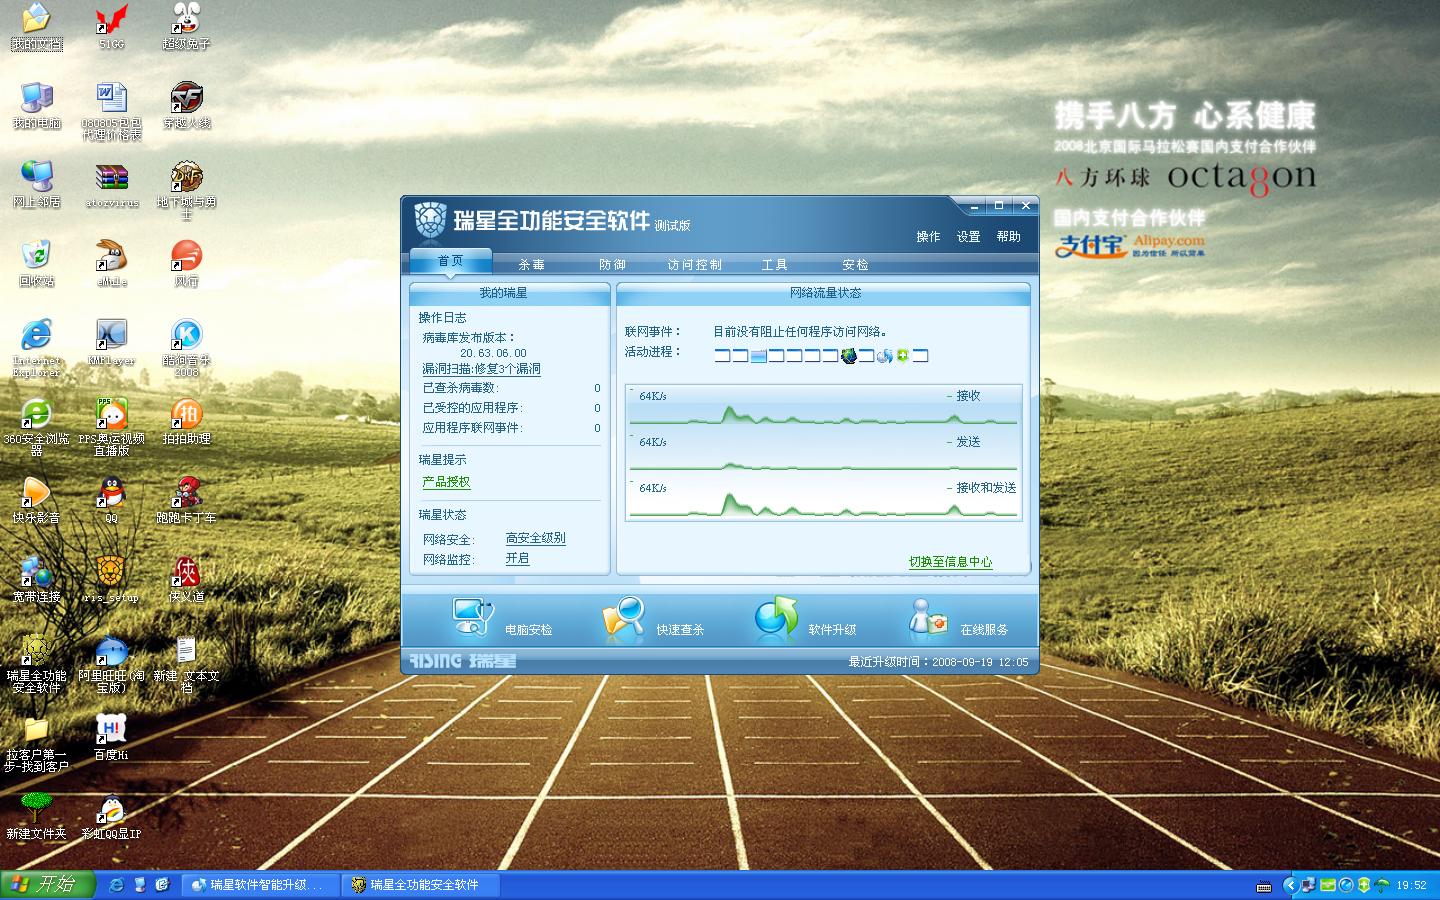Select the 快乐影音 desktop shortcut
The image size is (1440, 900).
point(36,501)
